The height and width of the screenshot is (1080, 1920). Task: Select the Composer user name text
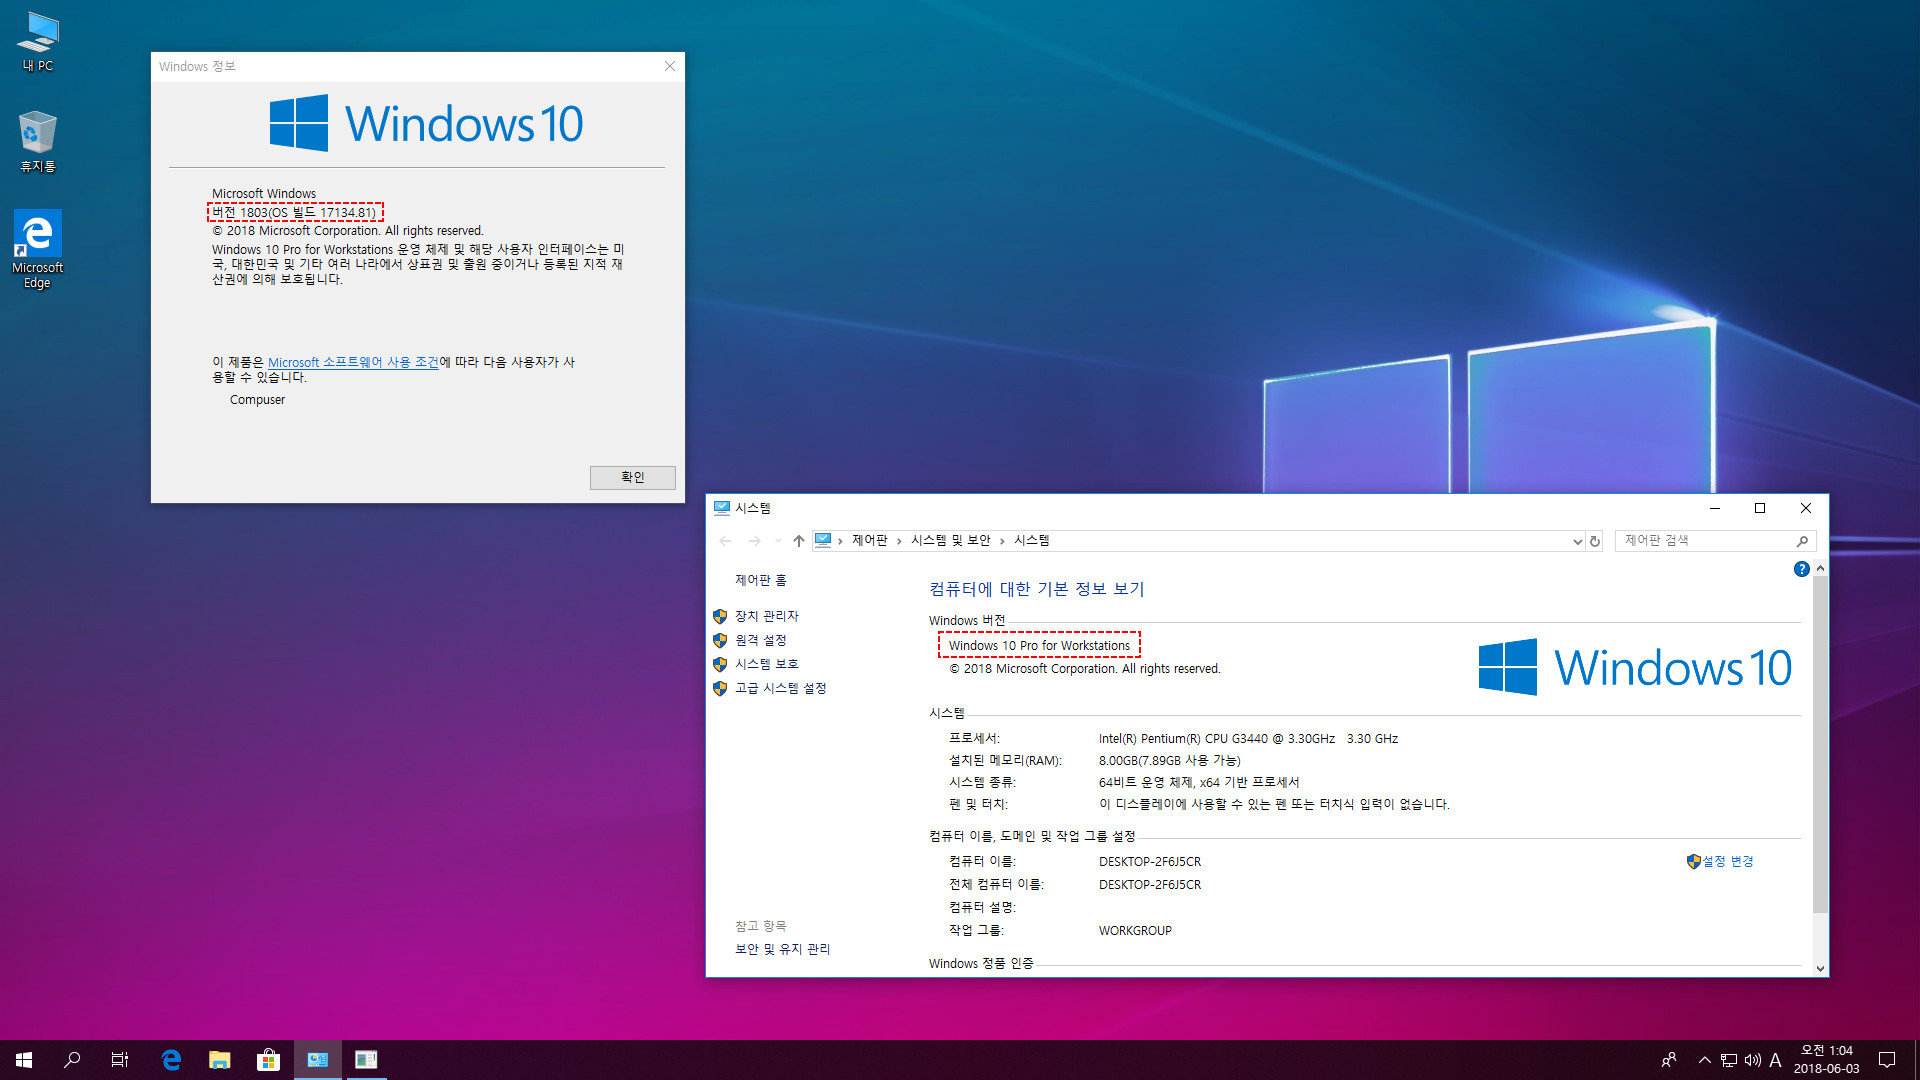coord(257,400)
